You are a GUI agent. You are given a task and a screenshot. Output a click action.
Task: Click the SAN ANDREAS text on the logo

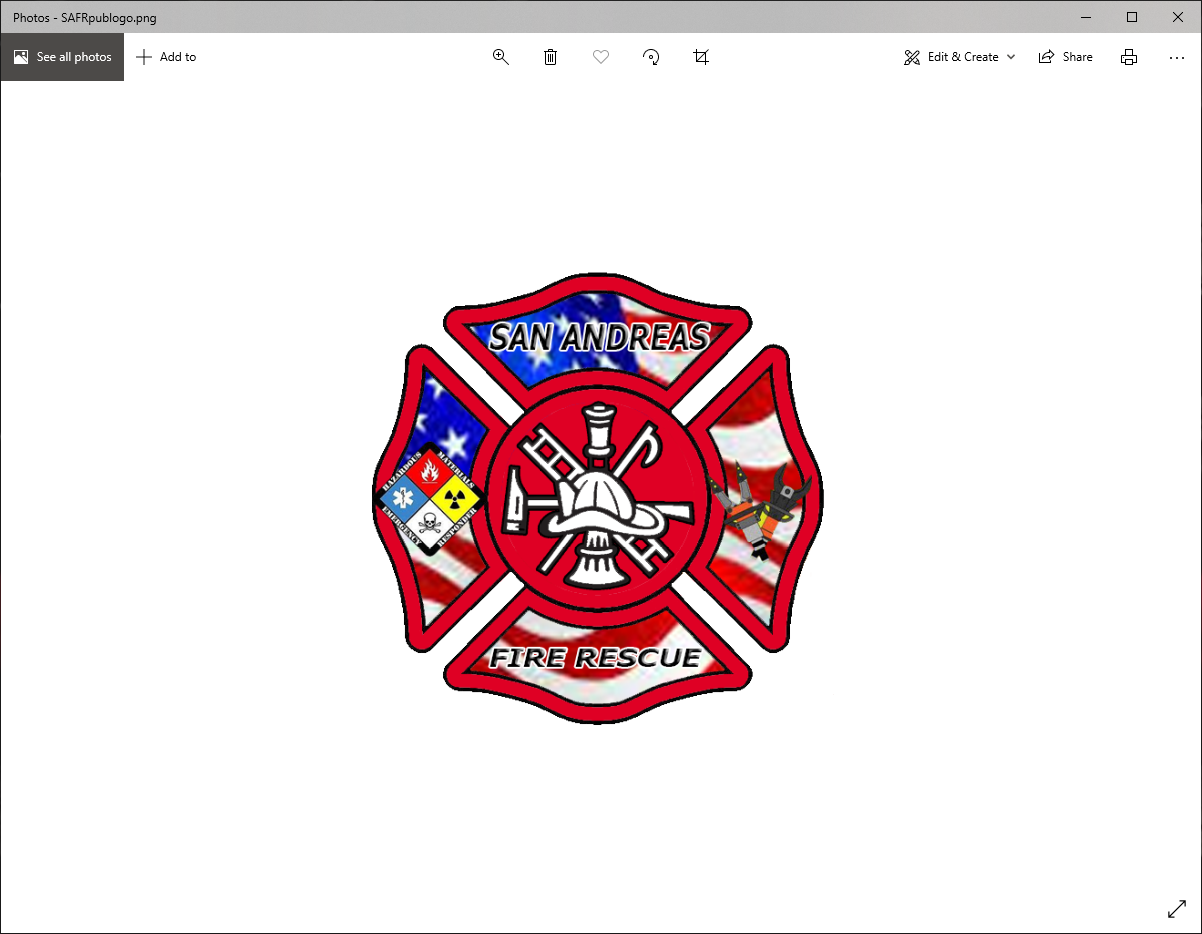[x=599, y=338]
